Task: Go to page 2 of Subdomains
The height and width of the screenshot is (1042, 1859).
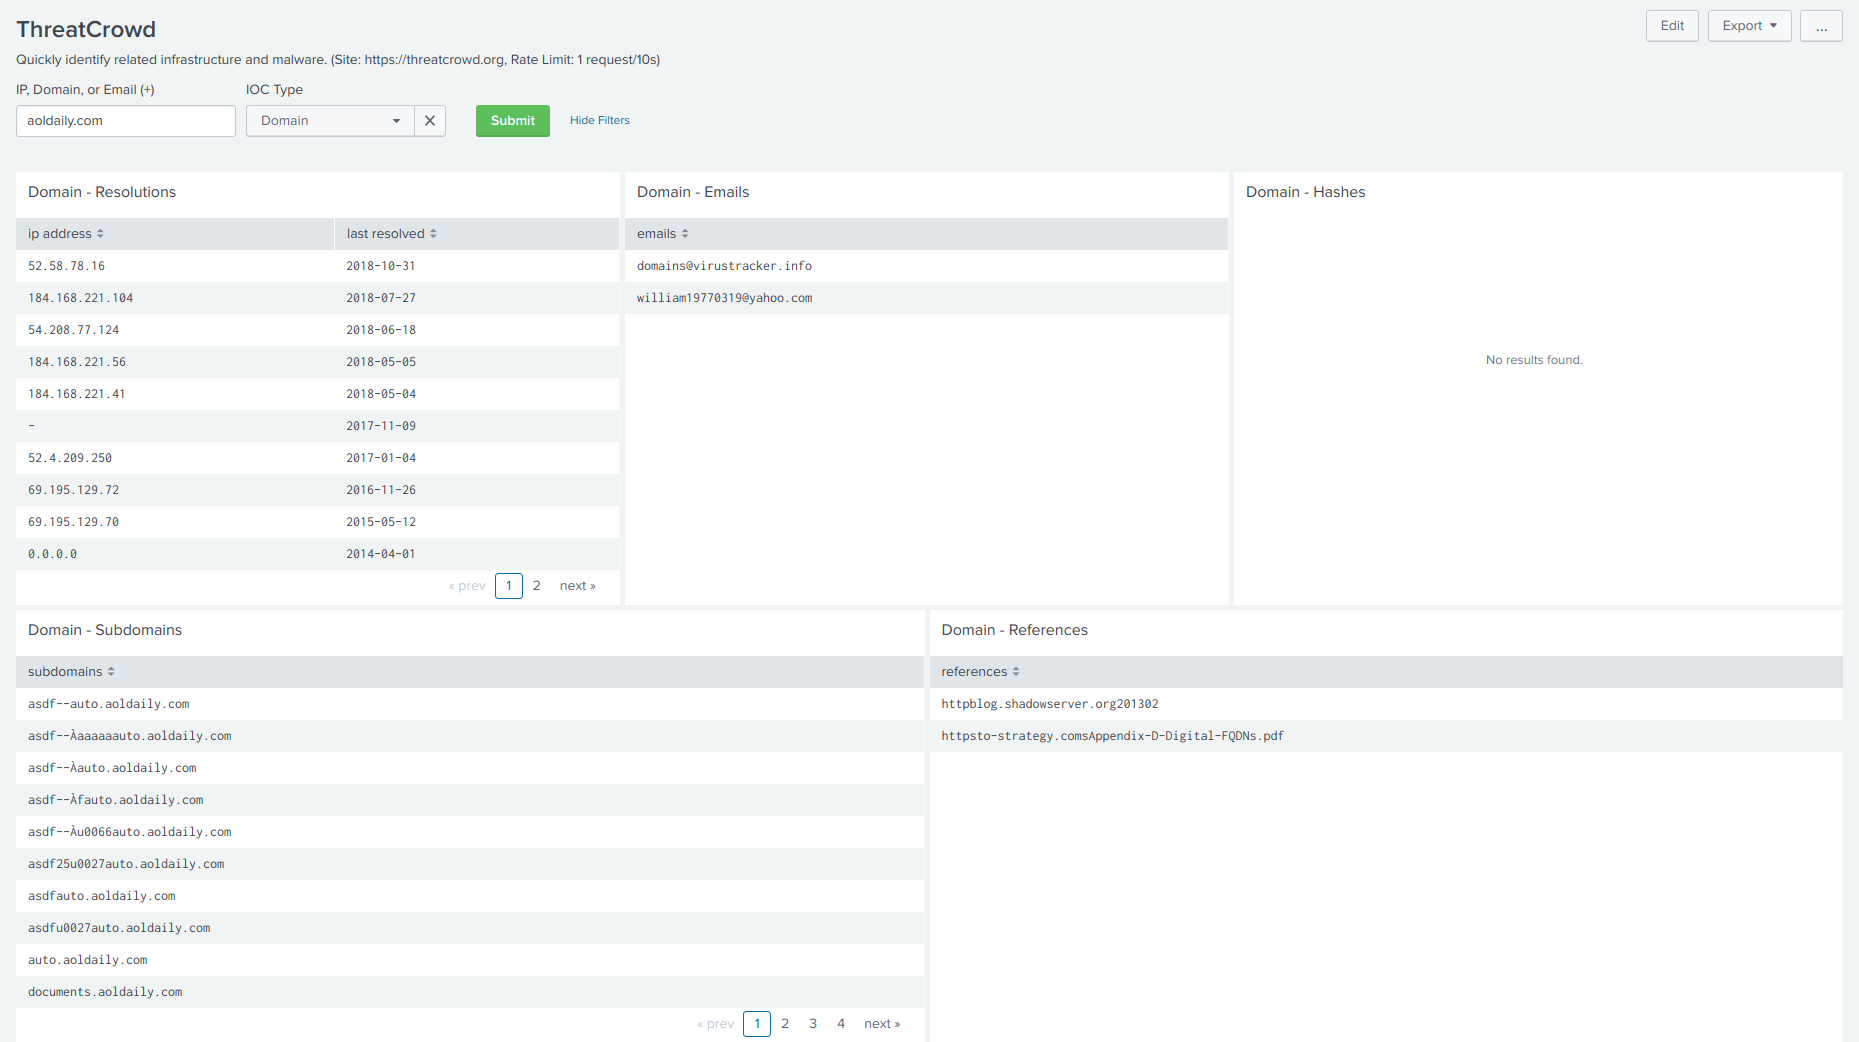Action: click(x=785, y=1024)
